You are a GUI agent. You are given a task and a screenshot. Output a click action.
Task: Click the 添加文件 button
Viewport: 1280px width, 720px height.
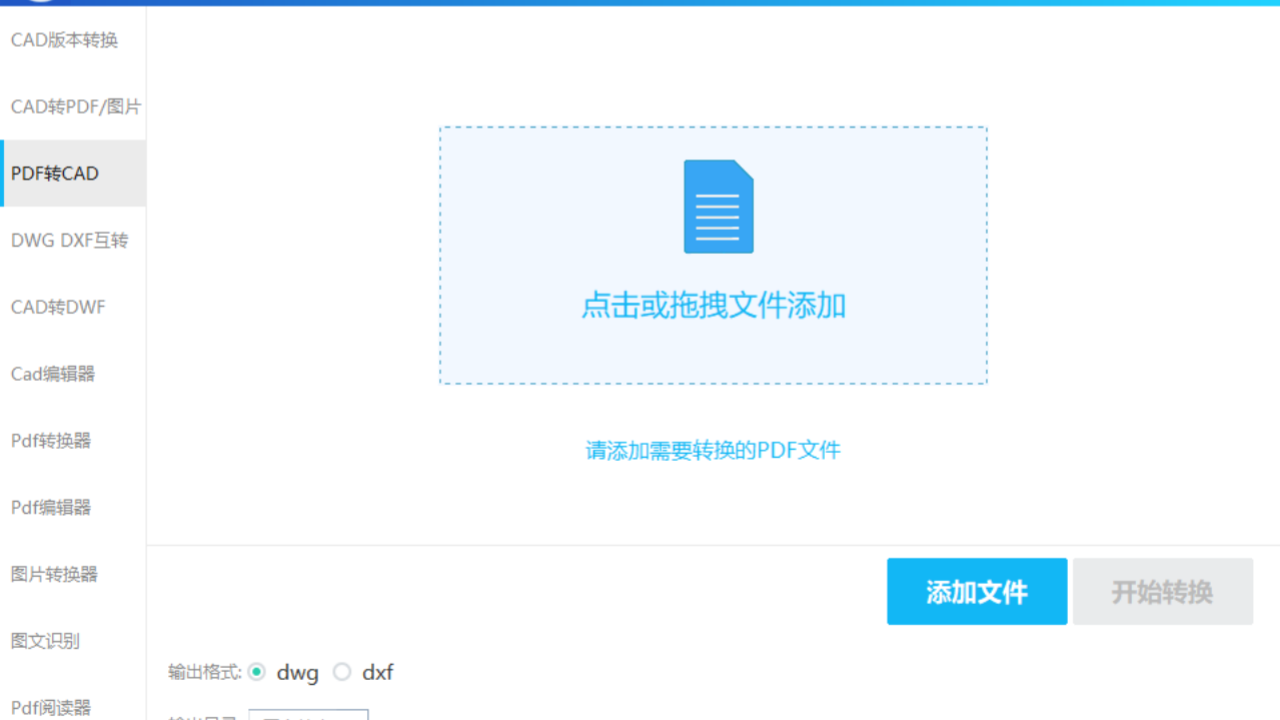976,592
